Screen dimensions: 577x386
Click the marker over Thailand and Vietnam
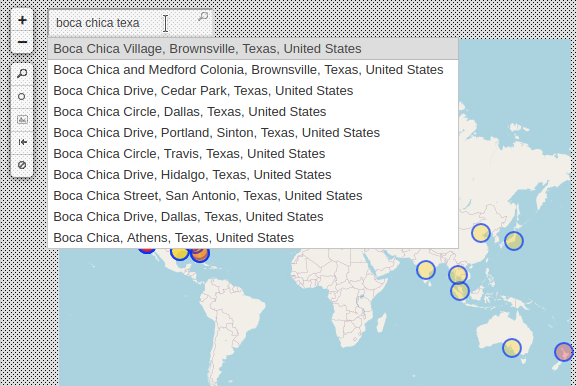[458, 275]
